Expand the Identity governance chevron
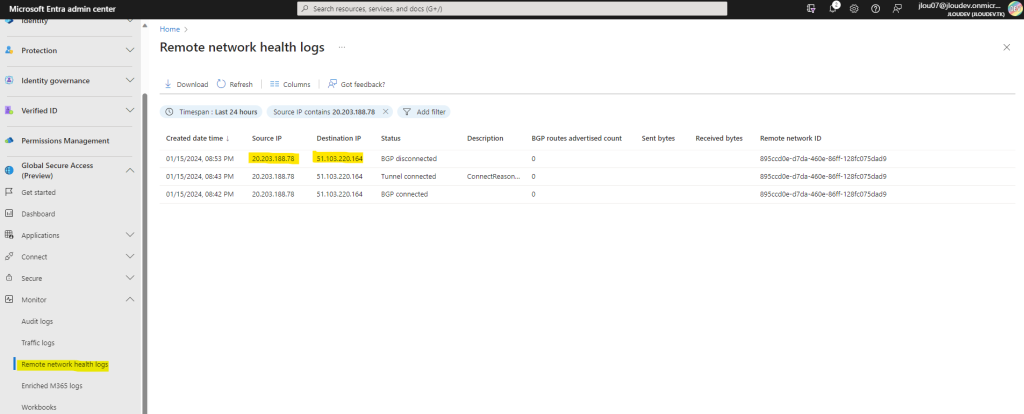 point(130,80)
